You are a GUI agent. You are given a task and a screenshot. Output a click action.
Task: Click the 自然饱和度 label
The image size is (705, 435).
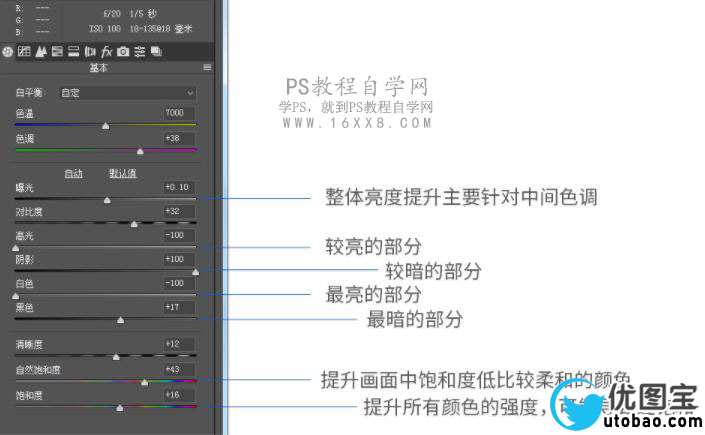[38, 370]
